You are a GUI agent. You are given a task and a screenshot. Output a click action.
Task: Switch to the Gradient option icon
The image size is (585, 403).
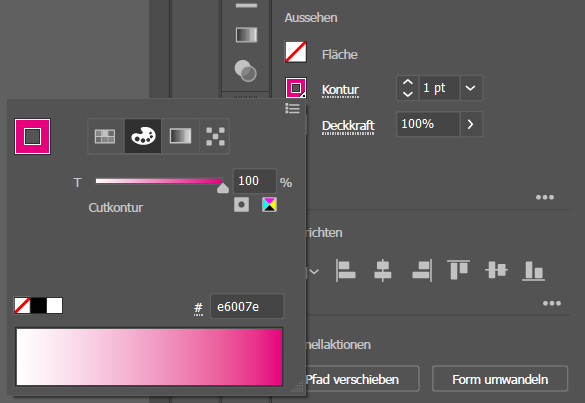click(181, 136)
